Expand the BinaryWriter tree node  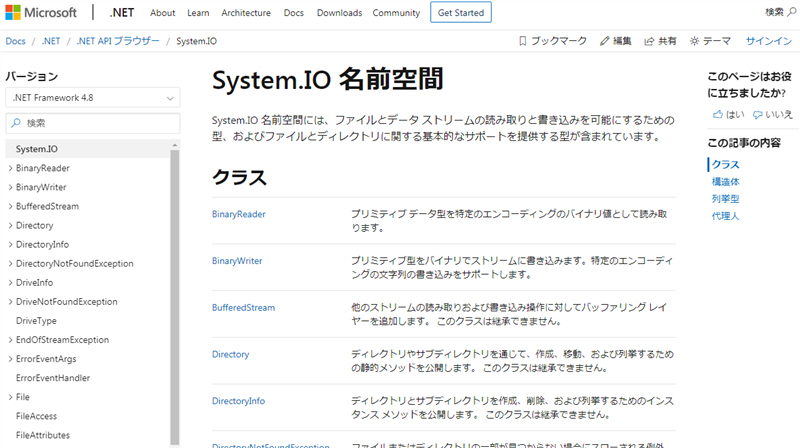(10, 187)
